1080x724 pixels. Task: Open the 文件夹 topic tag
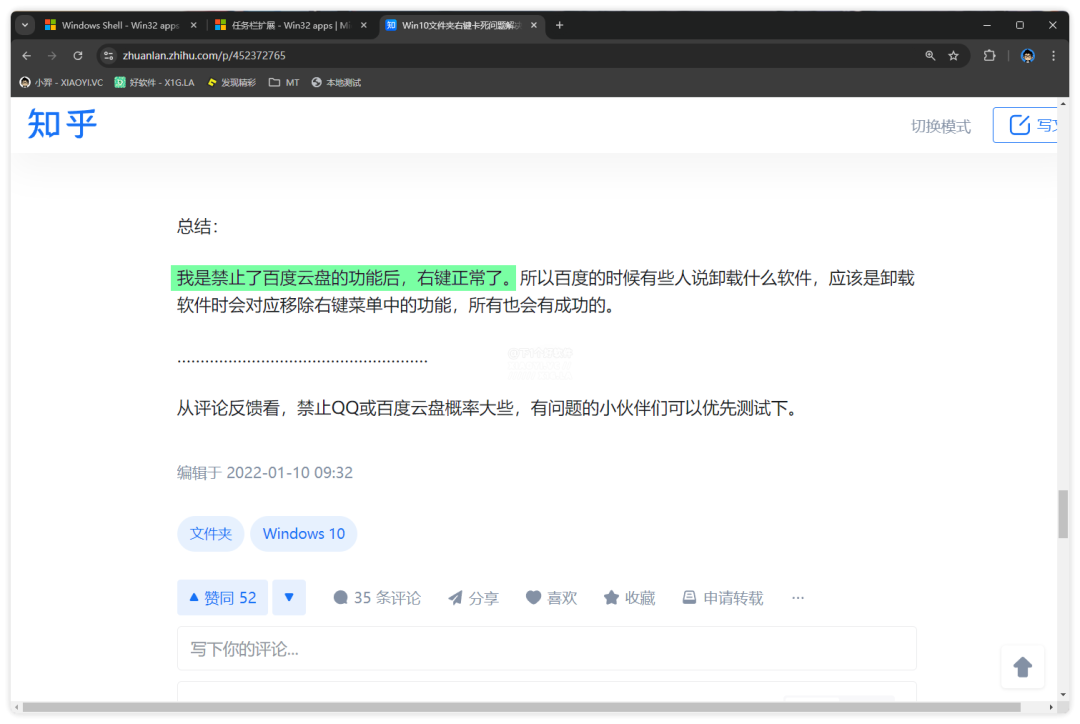click(211, 534)
